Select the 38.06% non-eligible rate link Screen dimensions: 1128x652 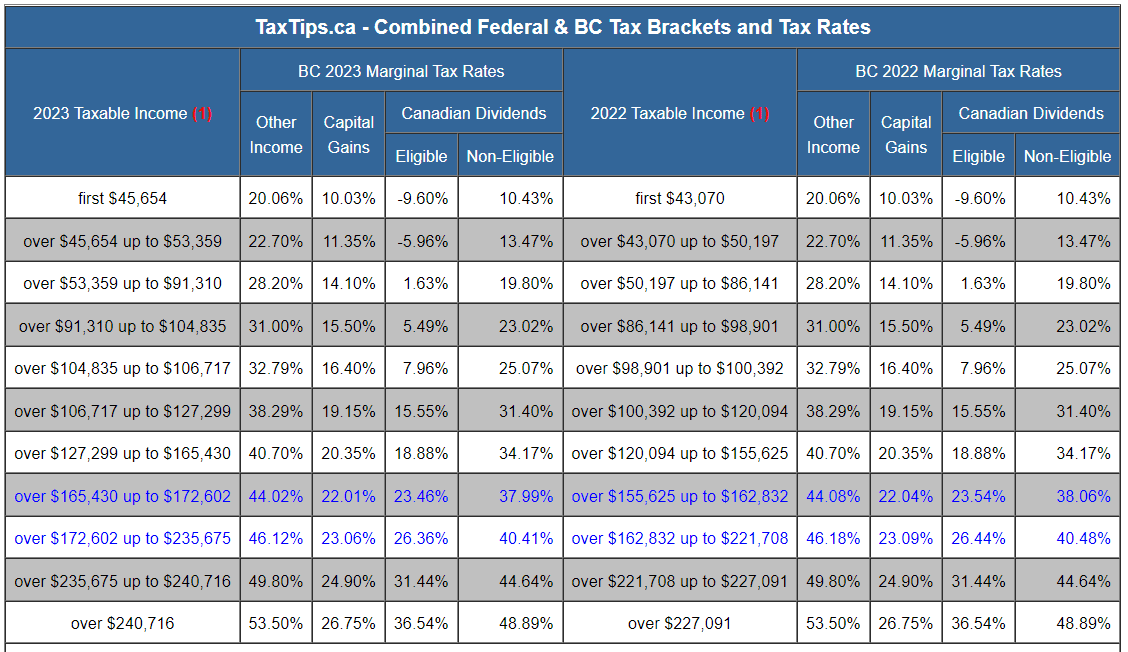tap(1083, 496)
